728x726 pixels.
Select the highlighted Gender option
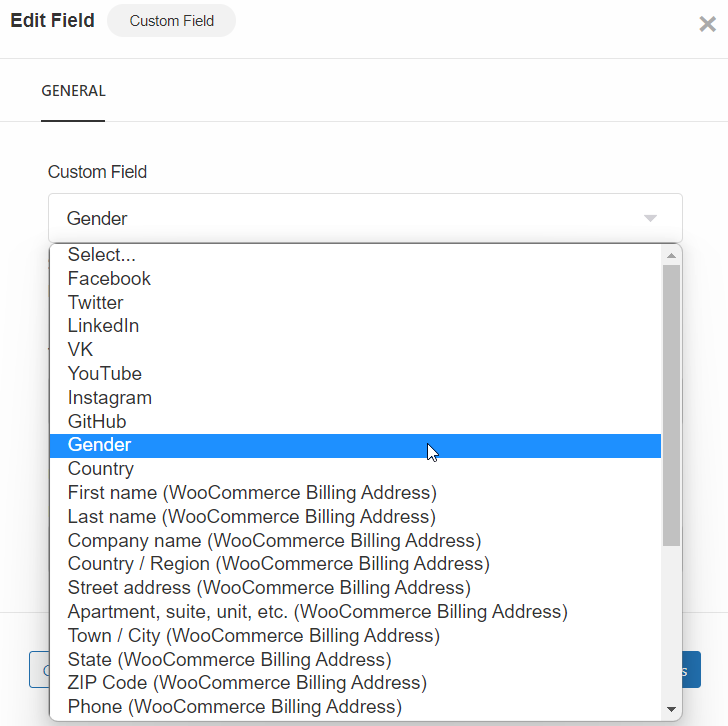tap(355, 446)
